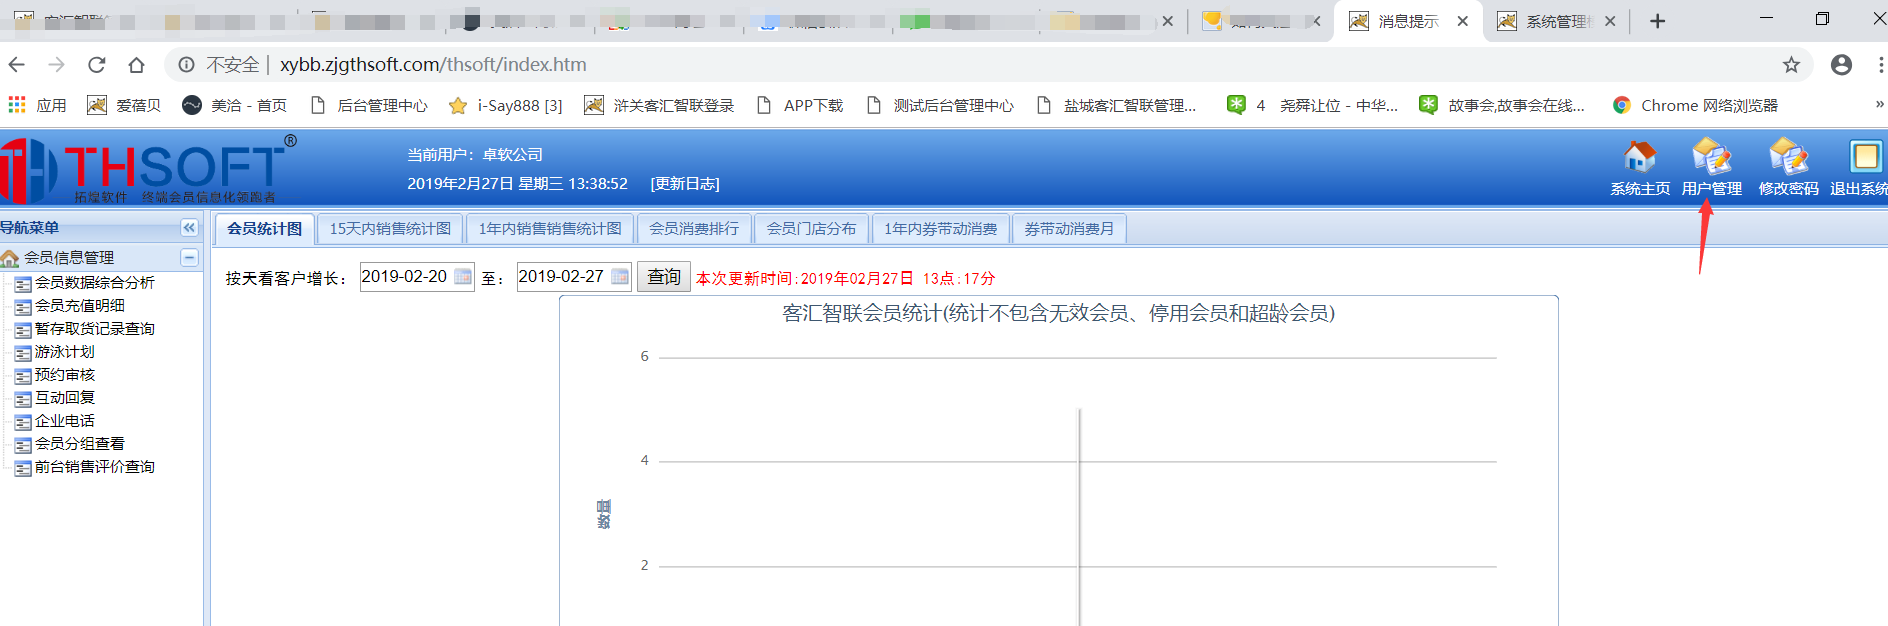Bookmark this page with the star
The height and width of the screenshot is (626, 1888).
point(1791,65)
